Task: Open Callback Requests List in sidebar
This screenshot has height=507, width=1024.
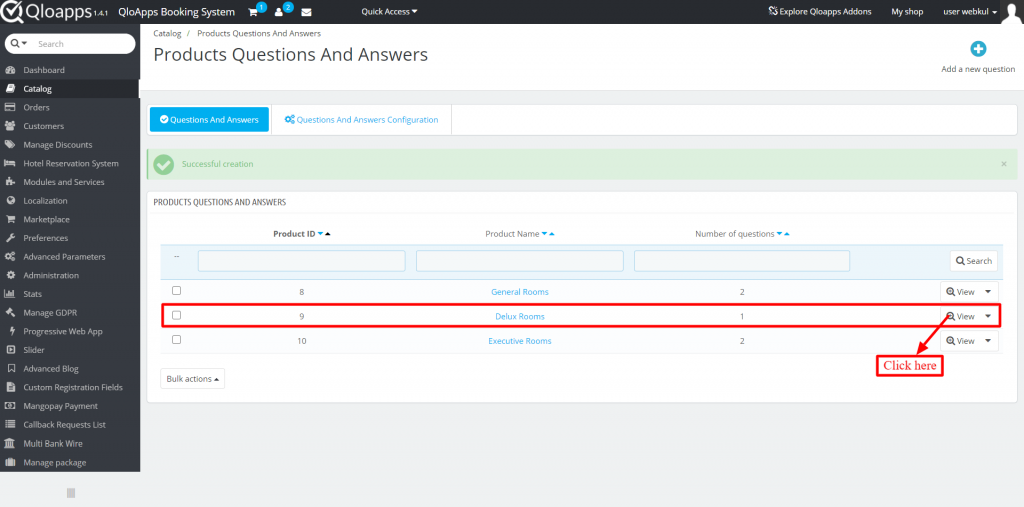Action: click(x=64, y=425)
